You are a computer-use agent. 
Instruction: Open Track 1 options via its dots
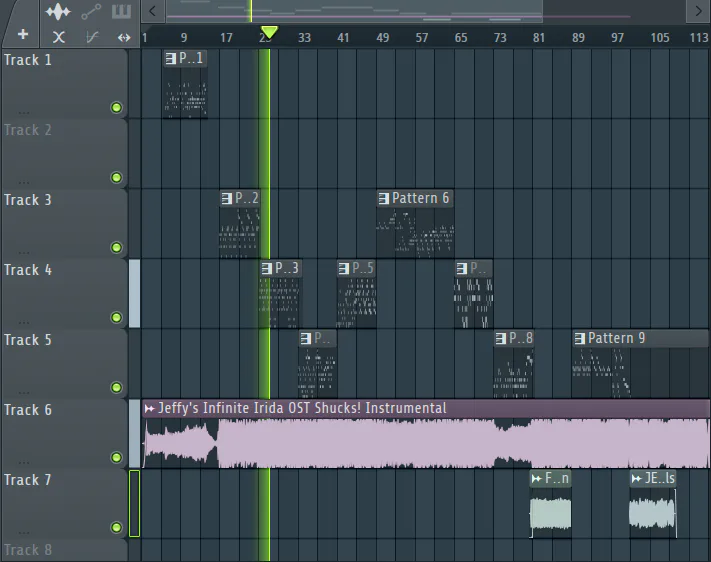tap(24, 112)
